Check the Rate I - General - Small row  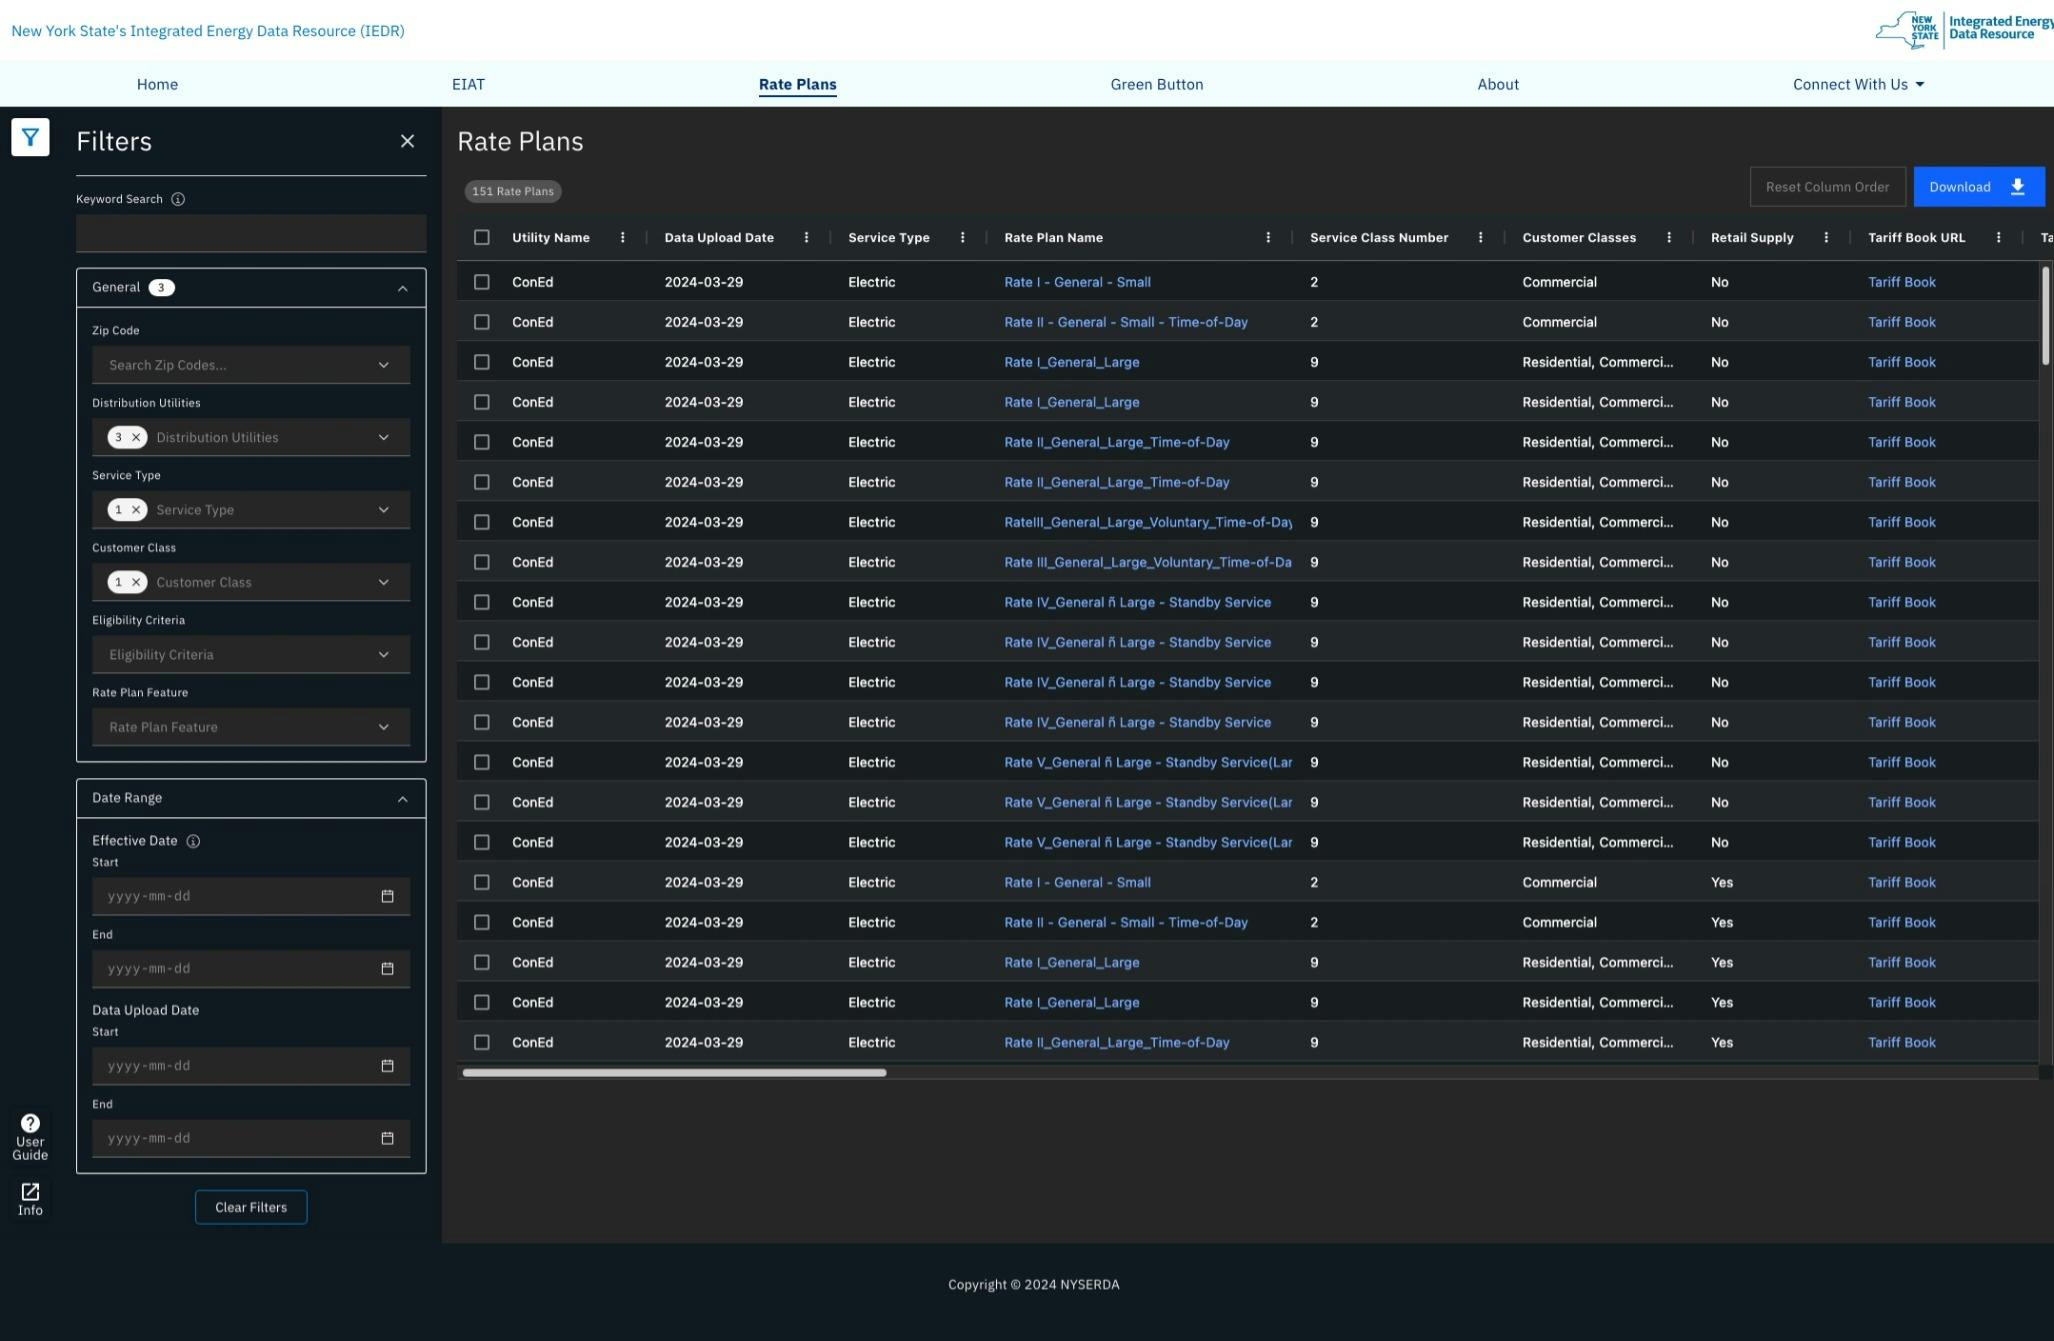click(x=482, y=282)
